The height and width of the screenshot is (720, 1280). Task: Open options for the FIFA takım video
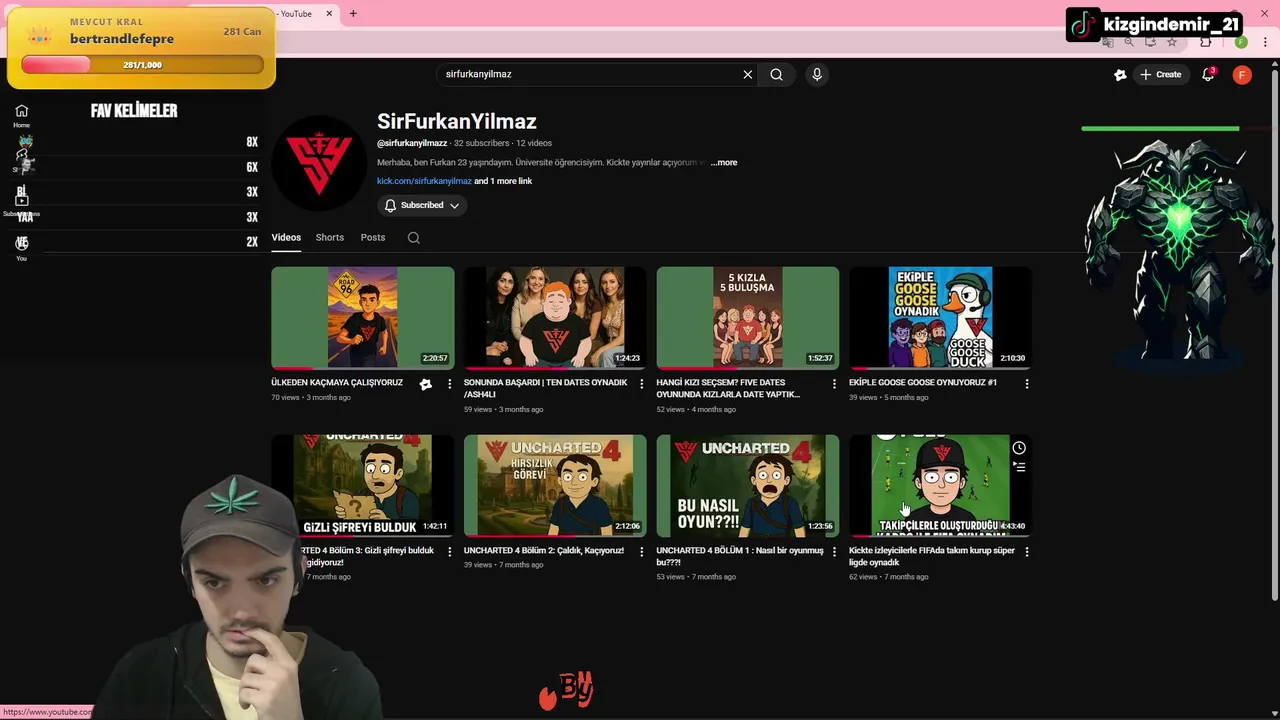point(1026,552)
